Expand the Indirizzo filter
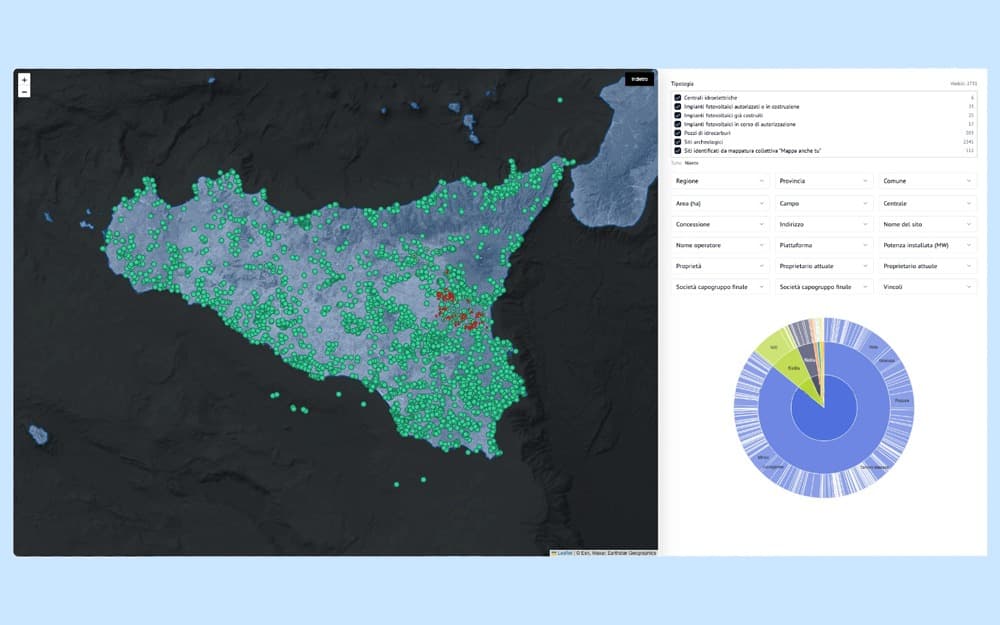This screenshot has height=625, width=1000. 823,224
